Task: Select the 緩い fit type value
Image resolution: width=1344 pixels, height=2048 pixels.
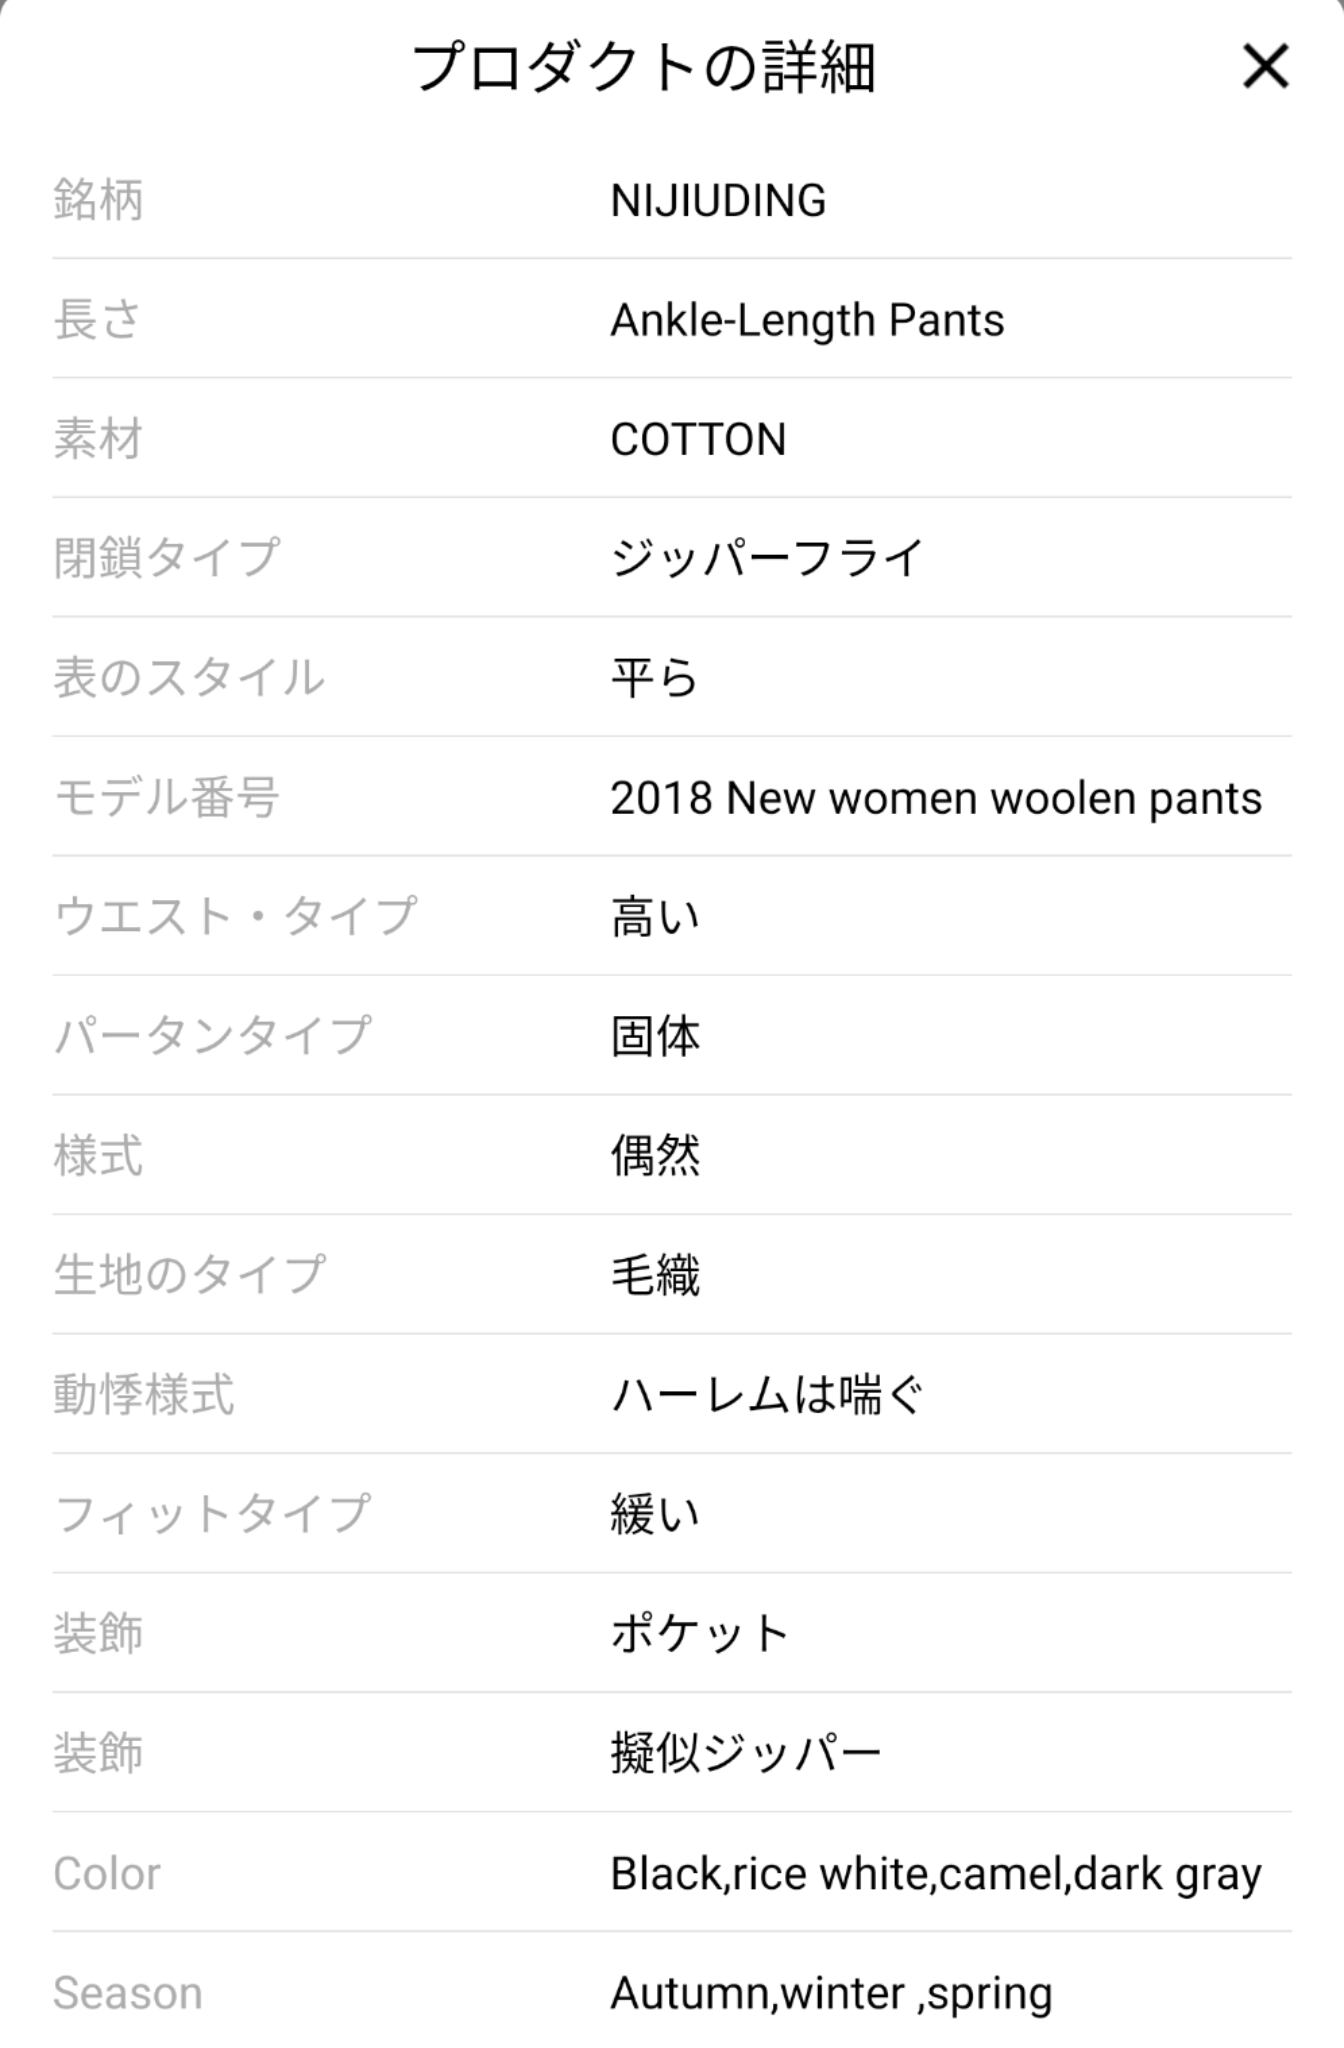Action: (x=655, y=1514)
